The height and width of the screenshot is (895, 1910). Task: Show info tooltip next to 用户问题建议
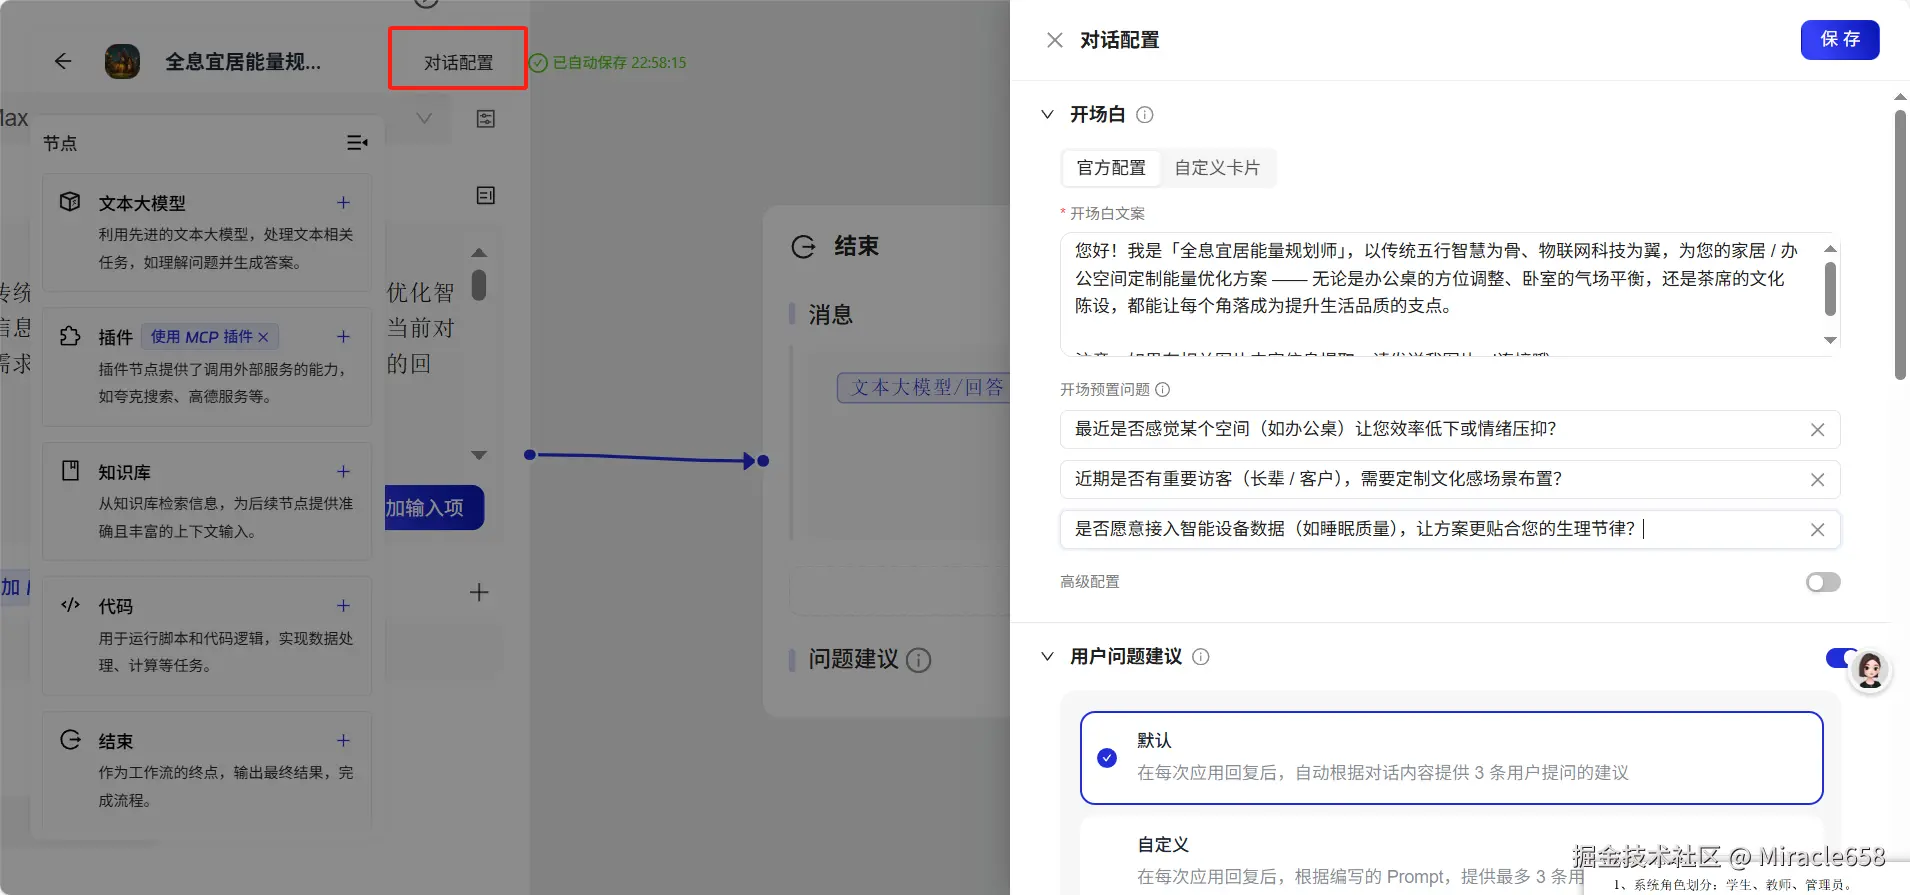tap(1201, 656)
